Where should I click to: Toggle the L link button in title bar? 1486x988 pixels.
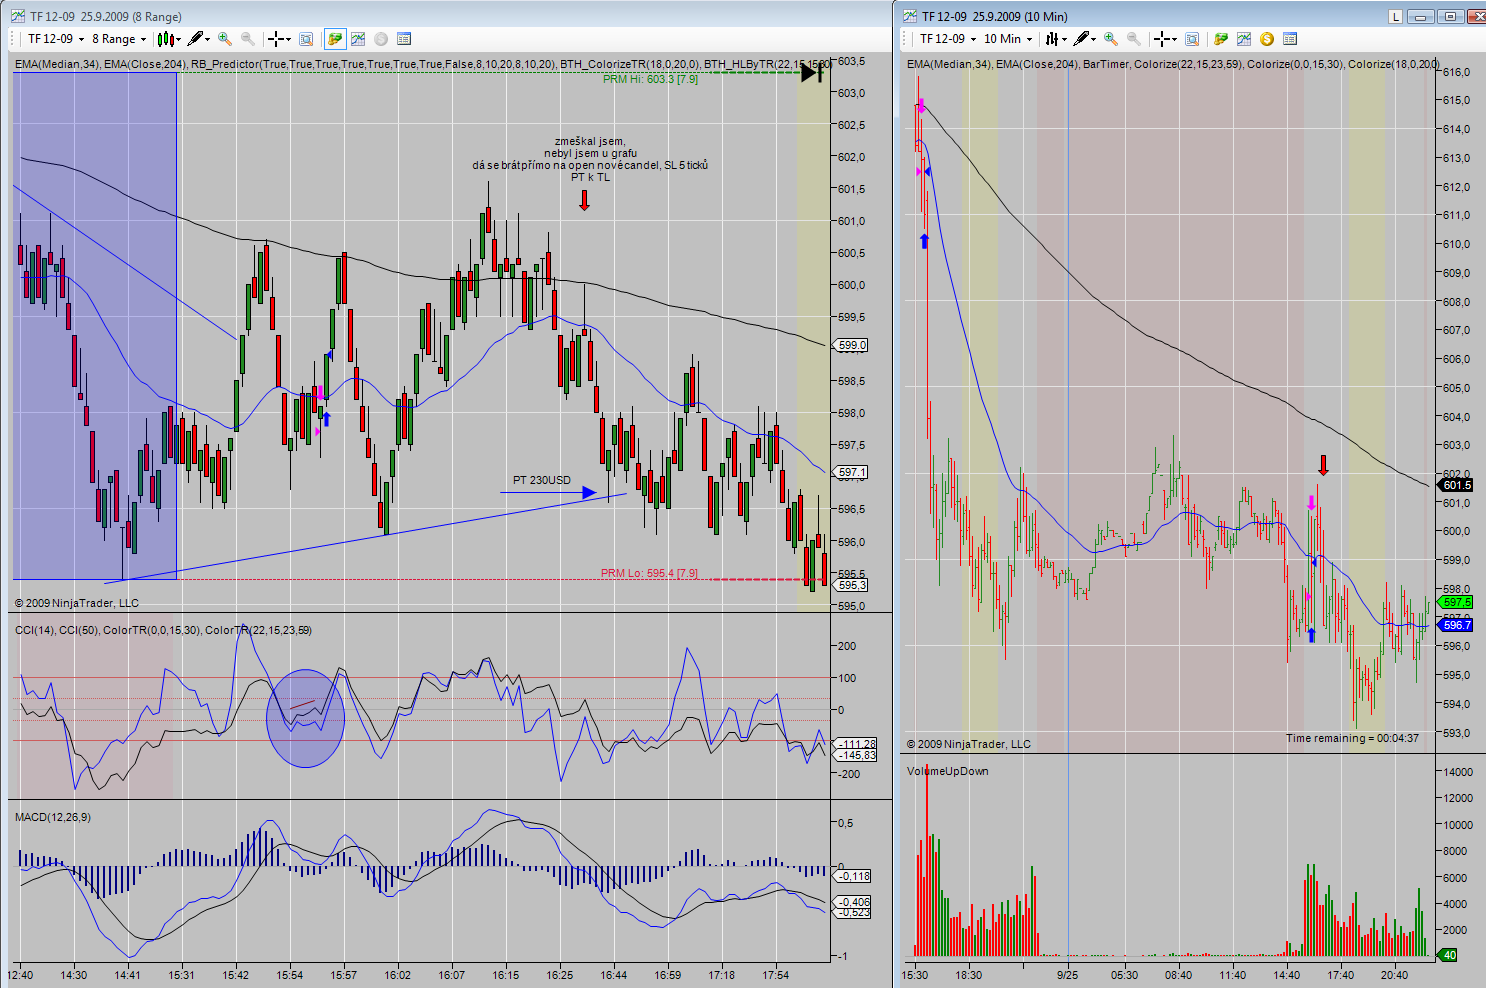point(1395,16)
